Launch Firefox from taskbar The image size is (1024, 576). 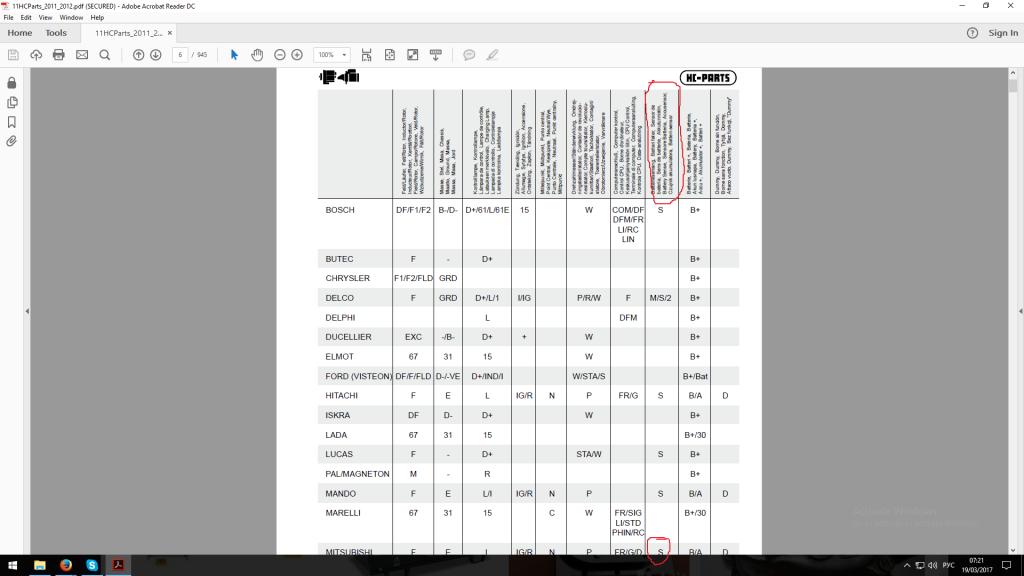coord(66,565)
